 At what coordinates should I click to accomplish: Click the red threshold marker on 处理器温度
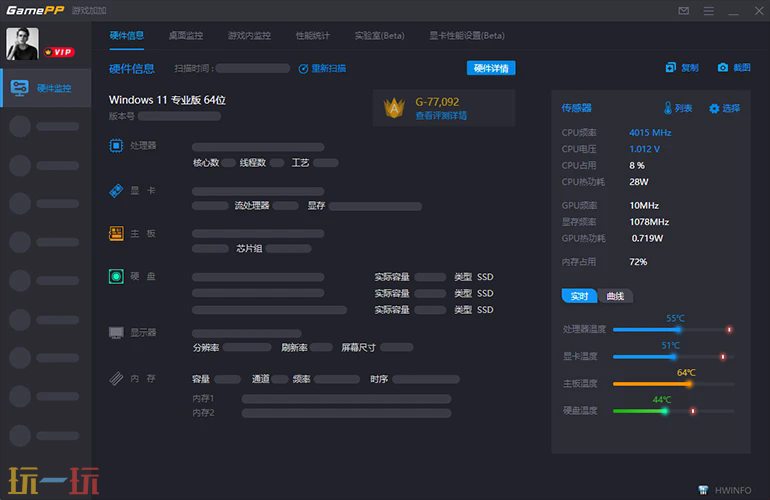coord(729,330)
